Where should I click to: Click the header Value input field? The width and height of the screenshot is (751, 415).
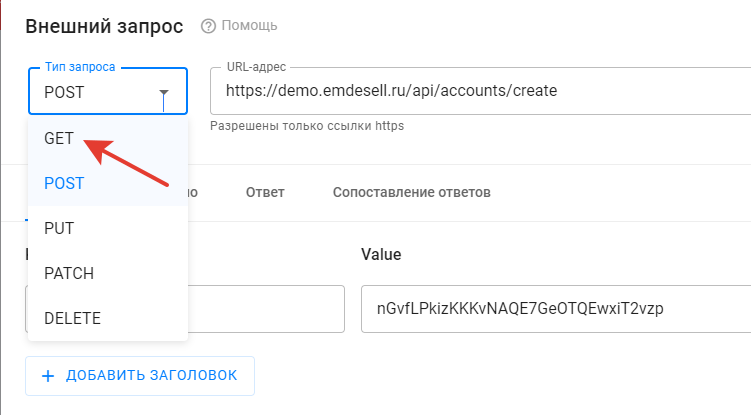point(556,309)
